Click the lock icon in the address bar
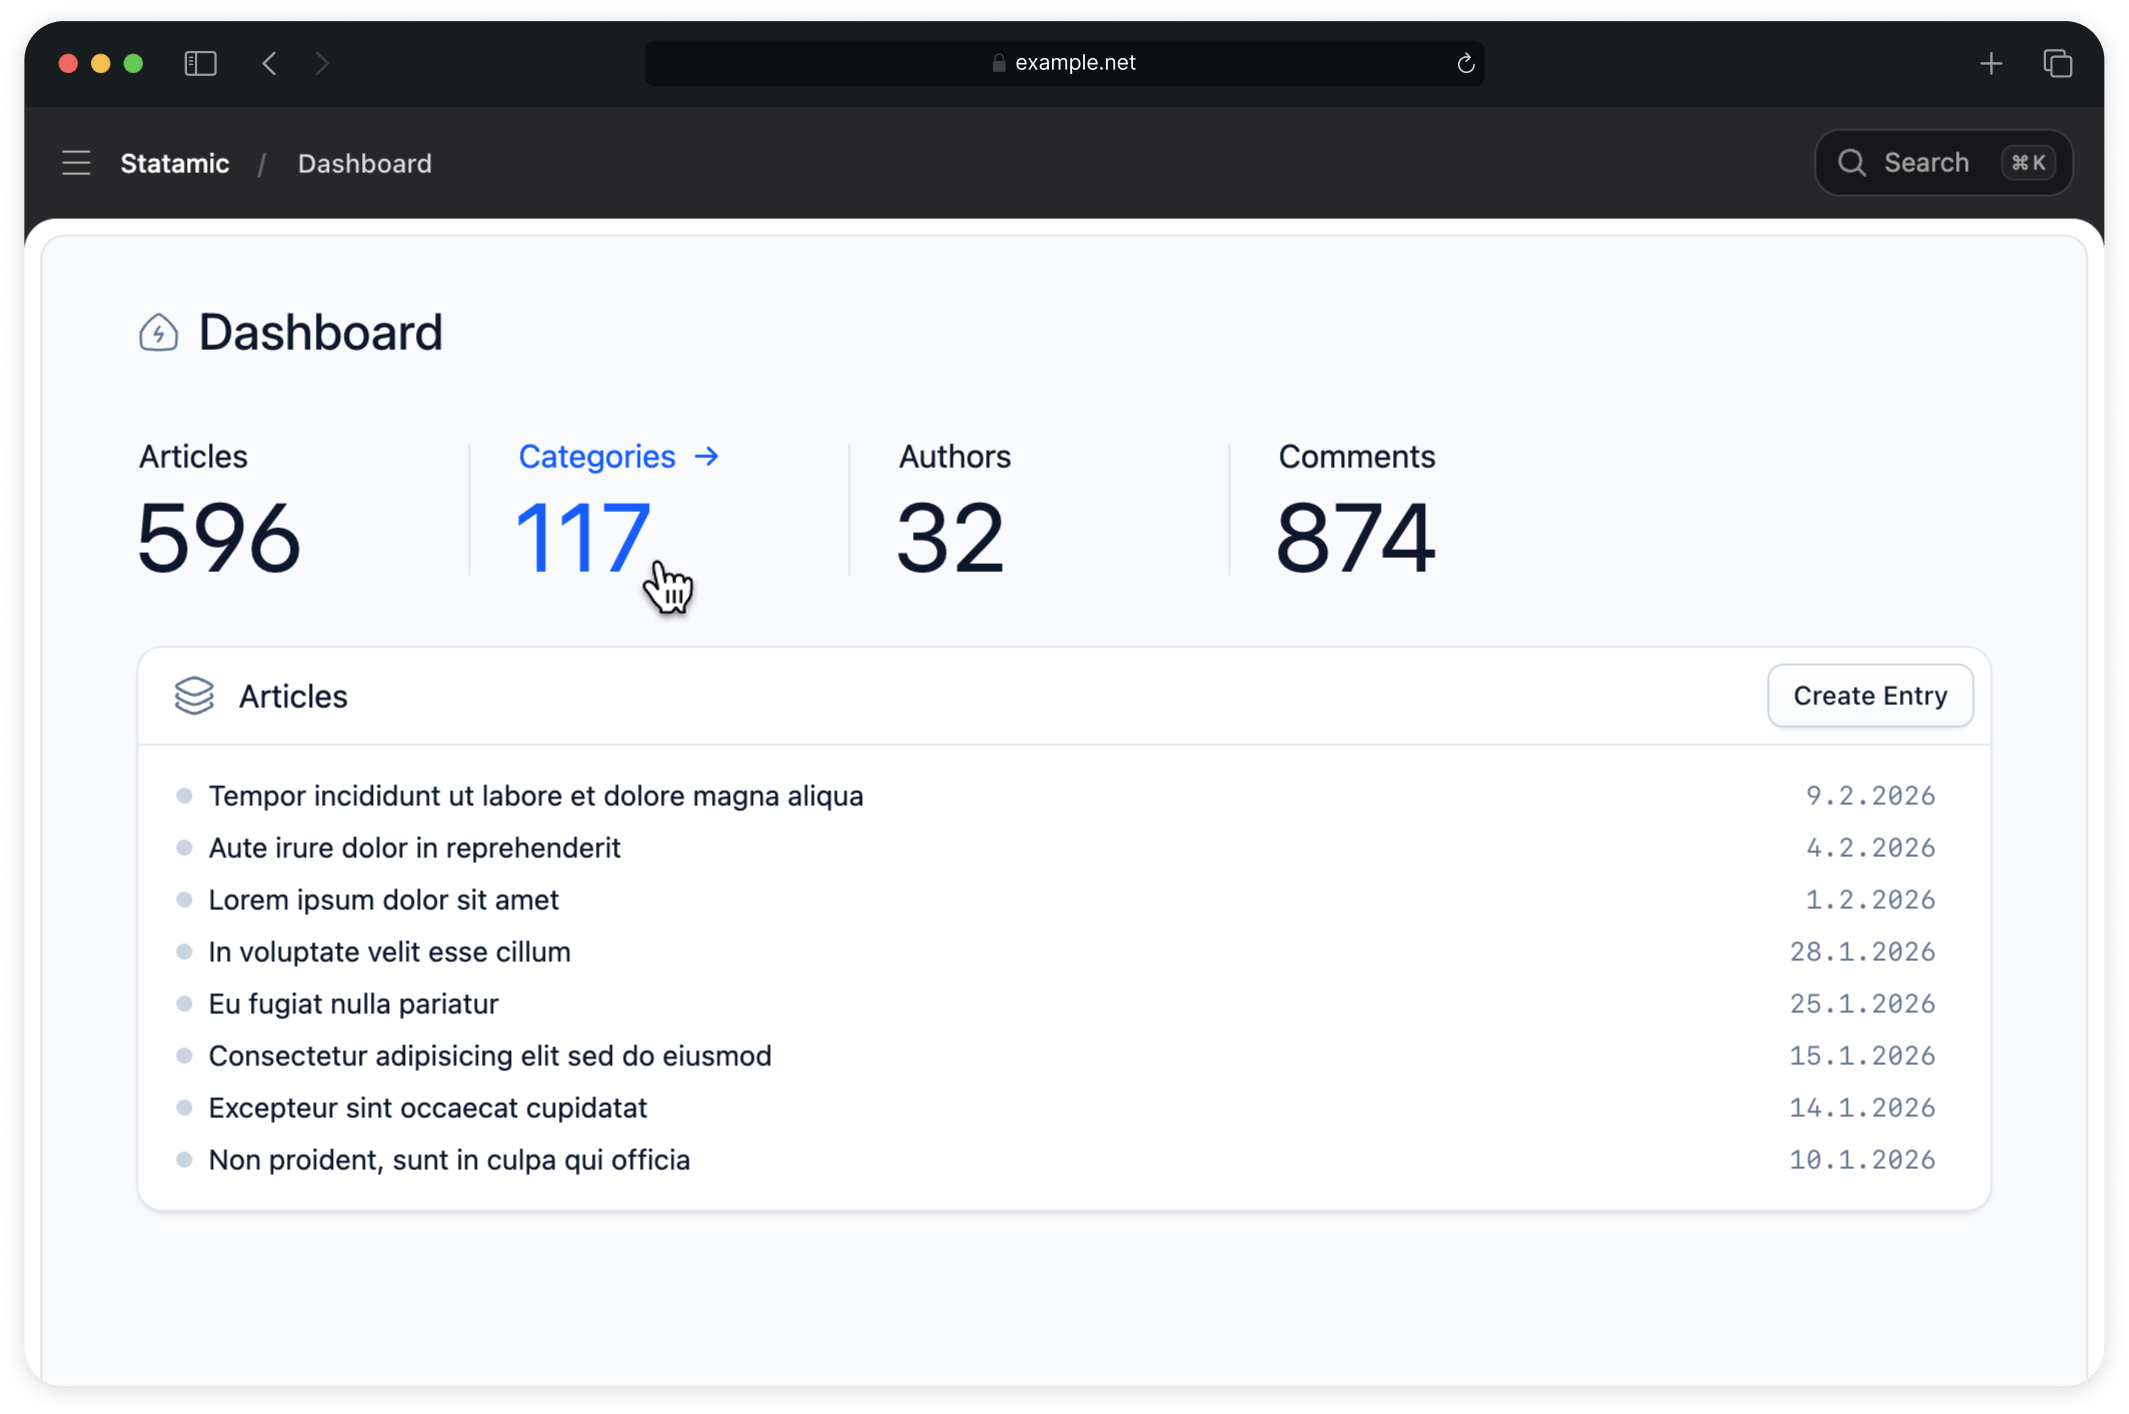The image size is (2129, 1414). click(998, 63)
